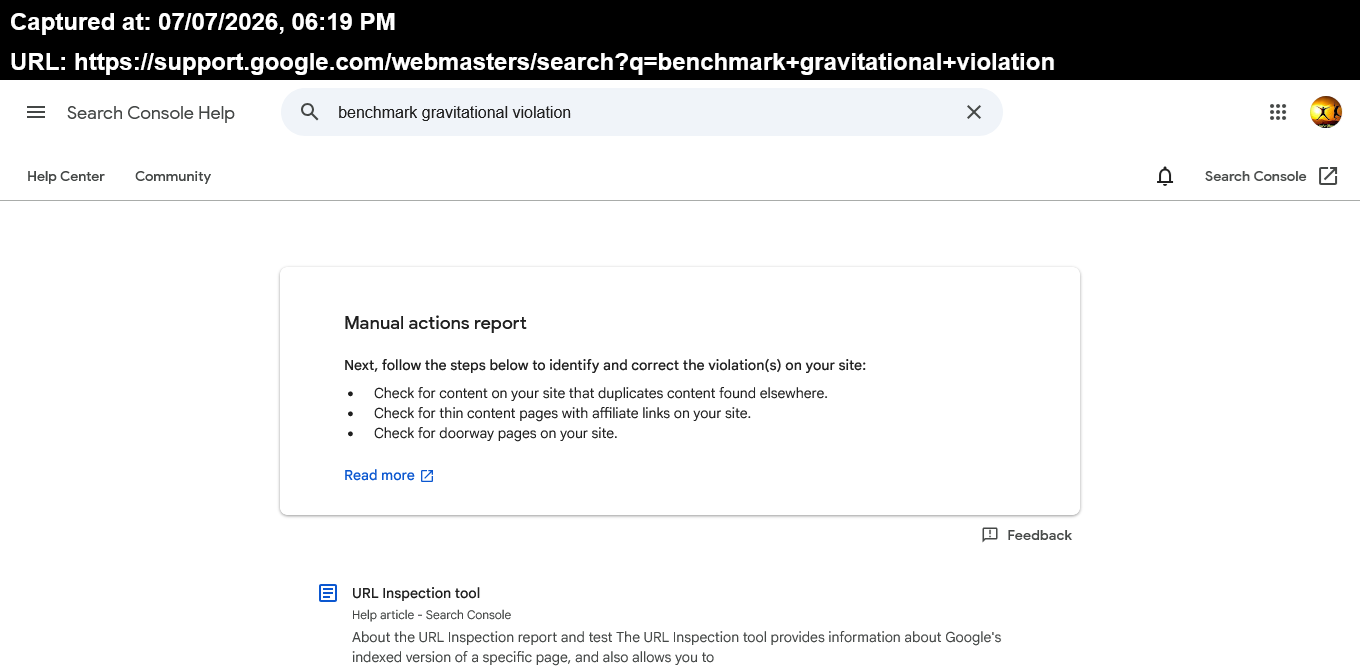Open the hamburger main menu
Screen dimensions: 1360x669
(x=36, y=112)
